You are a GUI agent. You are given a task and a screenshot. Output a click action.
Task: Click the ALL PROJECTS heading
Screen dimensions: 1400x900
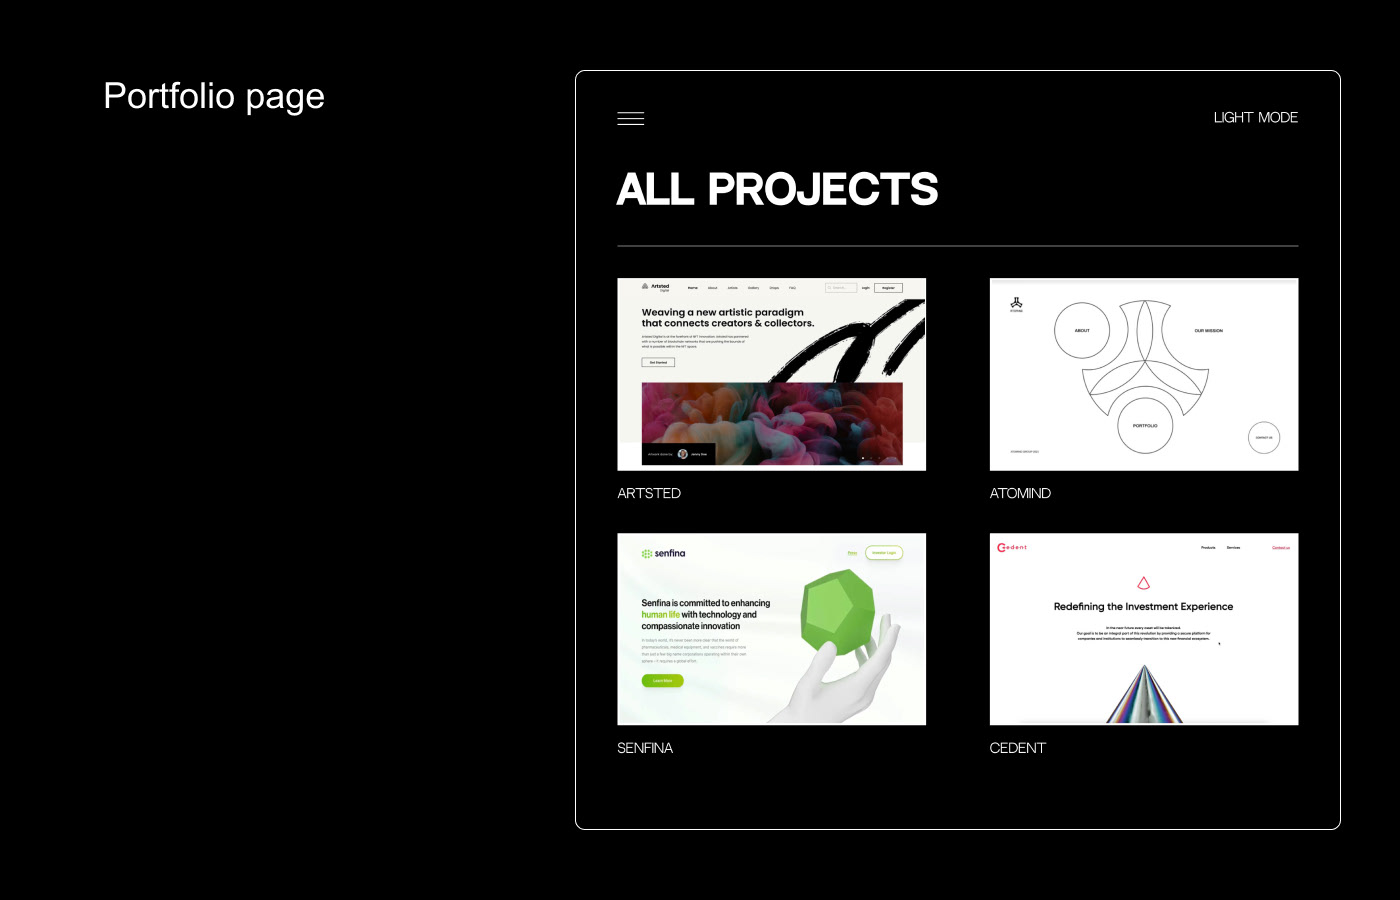click(777, 189)
